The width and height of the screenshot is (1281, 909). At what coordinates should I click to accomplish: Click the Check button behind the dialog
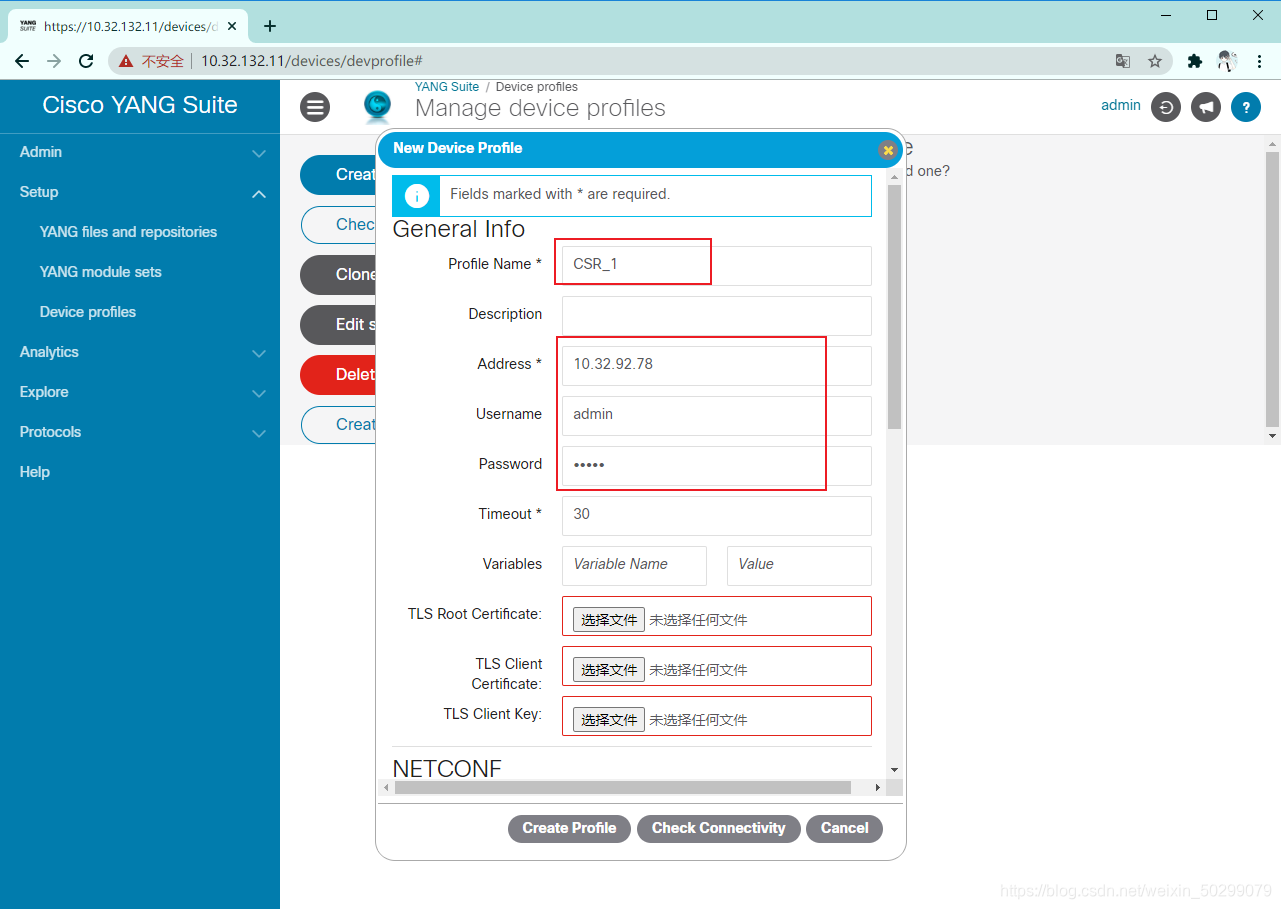pos(339,225)
